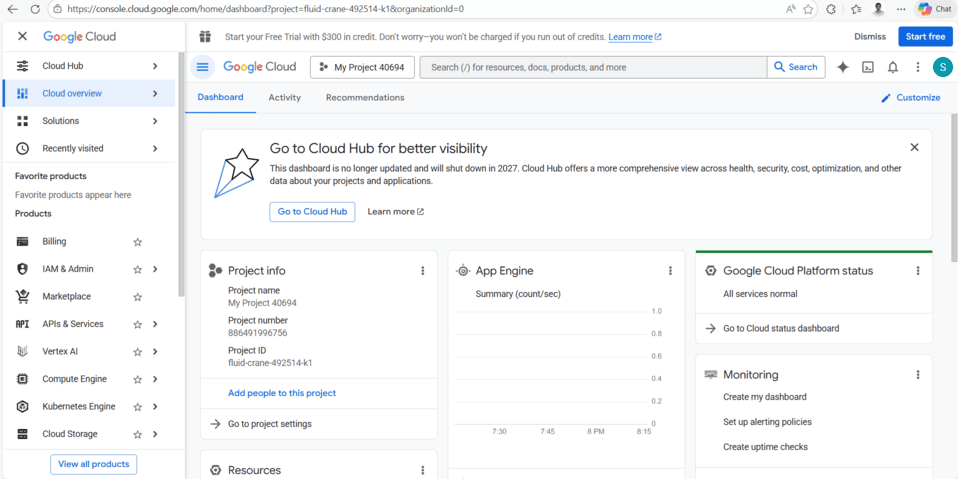Switch to the Activity tab

point(285,98)
